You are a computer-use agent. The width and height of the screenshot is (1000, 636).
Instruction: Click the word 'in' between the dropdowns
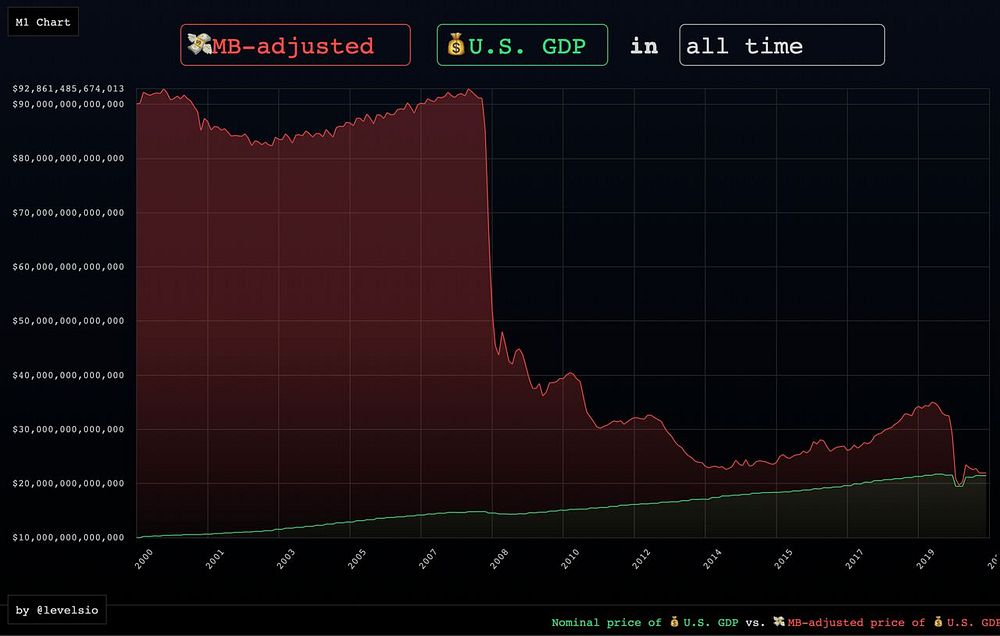[644, 46]
